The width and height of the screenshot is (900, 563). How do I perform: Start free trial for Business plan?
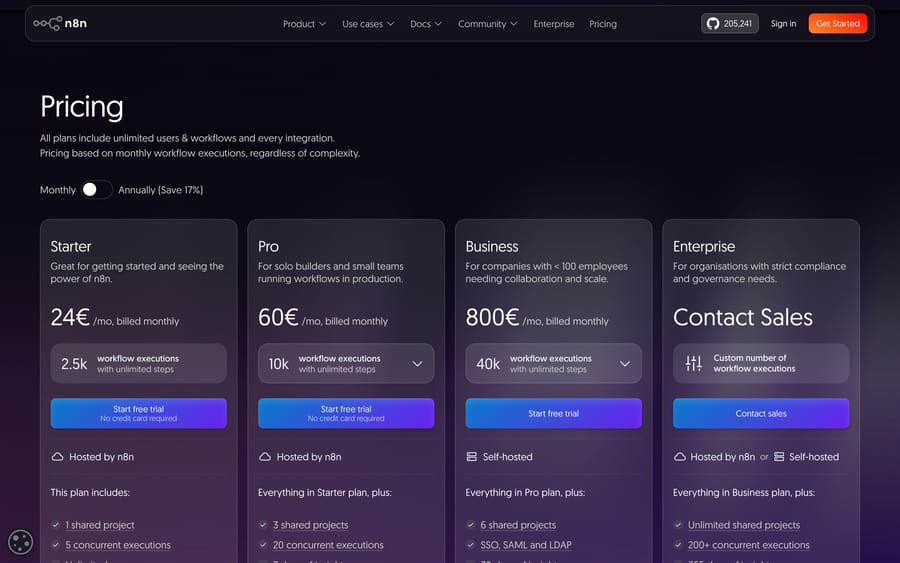click(553, 413)
